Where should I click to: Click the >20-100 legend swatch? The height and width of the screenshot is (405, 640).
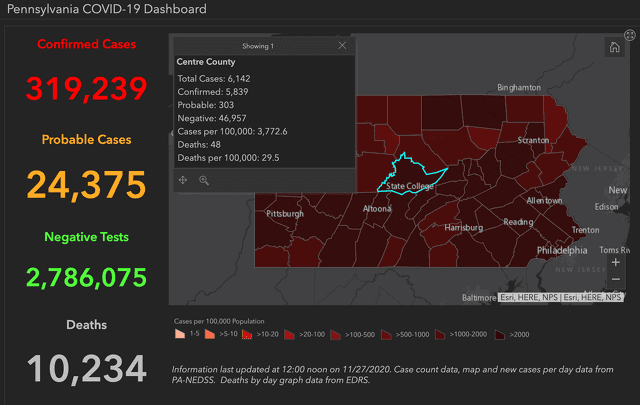coord(289,334)
